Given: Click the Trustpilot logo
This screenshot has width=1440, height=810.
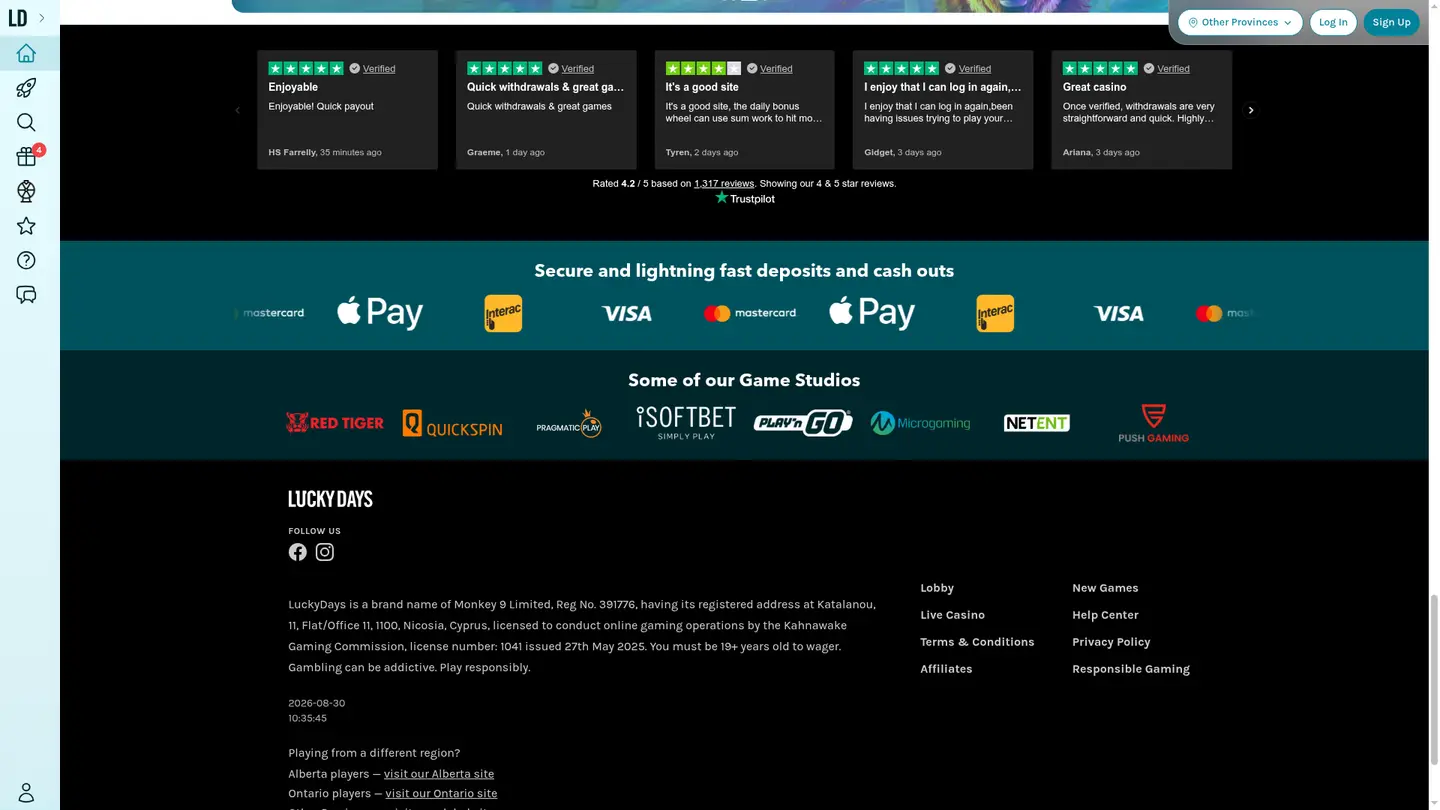Looking at the screenshot, I should pyautogui.click(x=744, y=198).
